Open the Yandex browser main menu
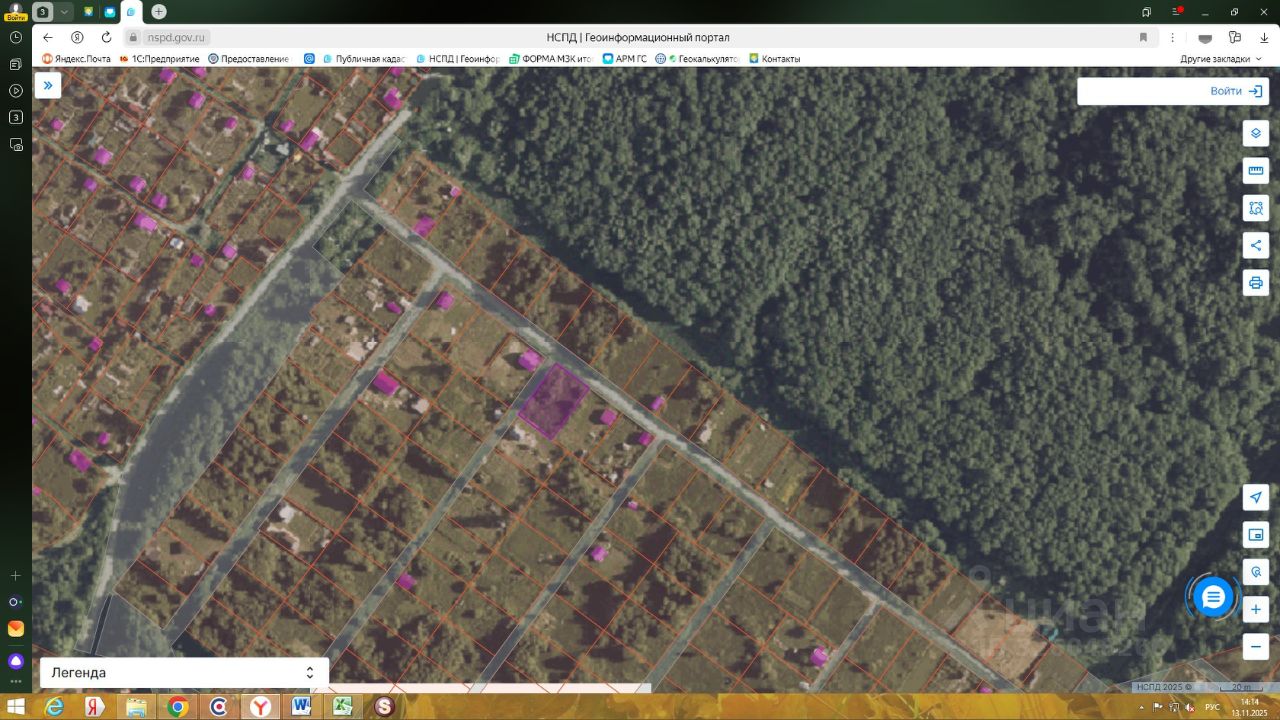Viewport: 1280px width, 720px height. [x=1176, y=12]
